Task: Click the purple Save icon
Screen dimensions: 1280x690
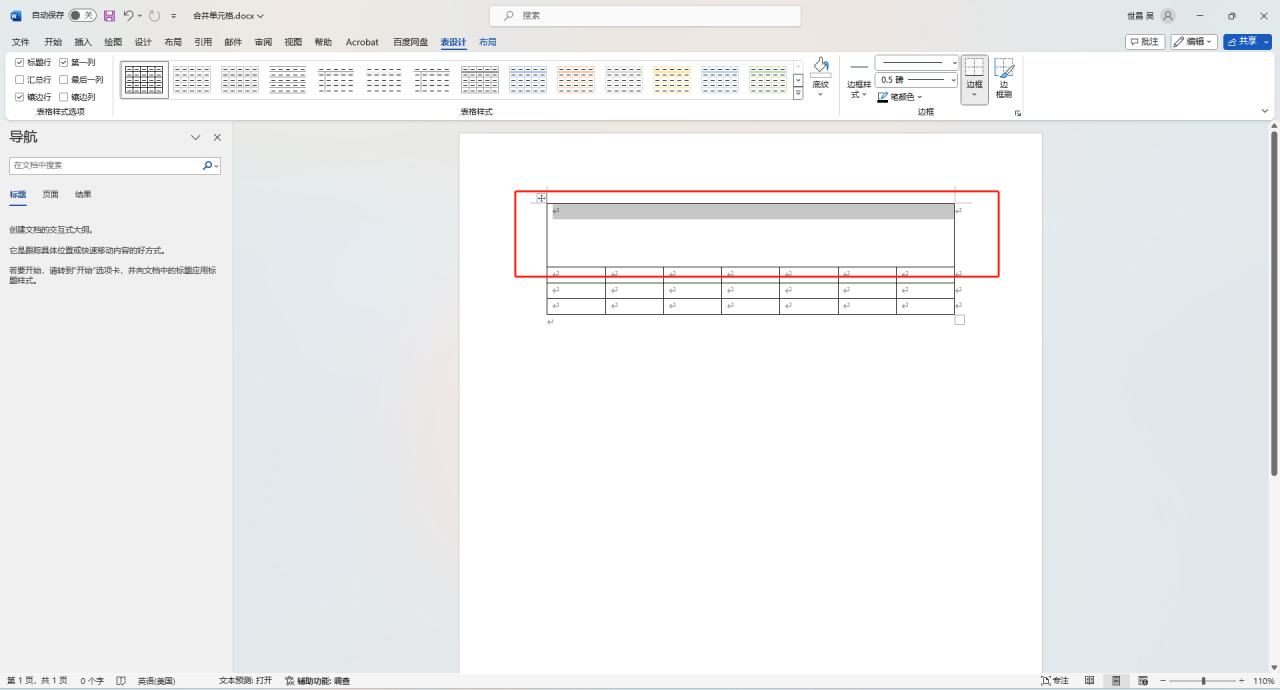Action: coord(110,16)
